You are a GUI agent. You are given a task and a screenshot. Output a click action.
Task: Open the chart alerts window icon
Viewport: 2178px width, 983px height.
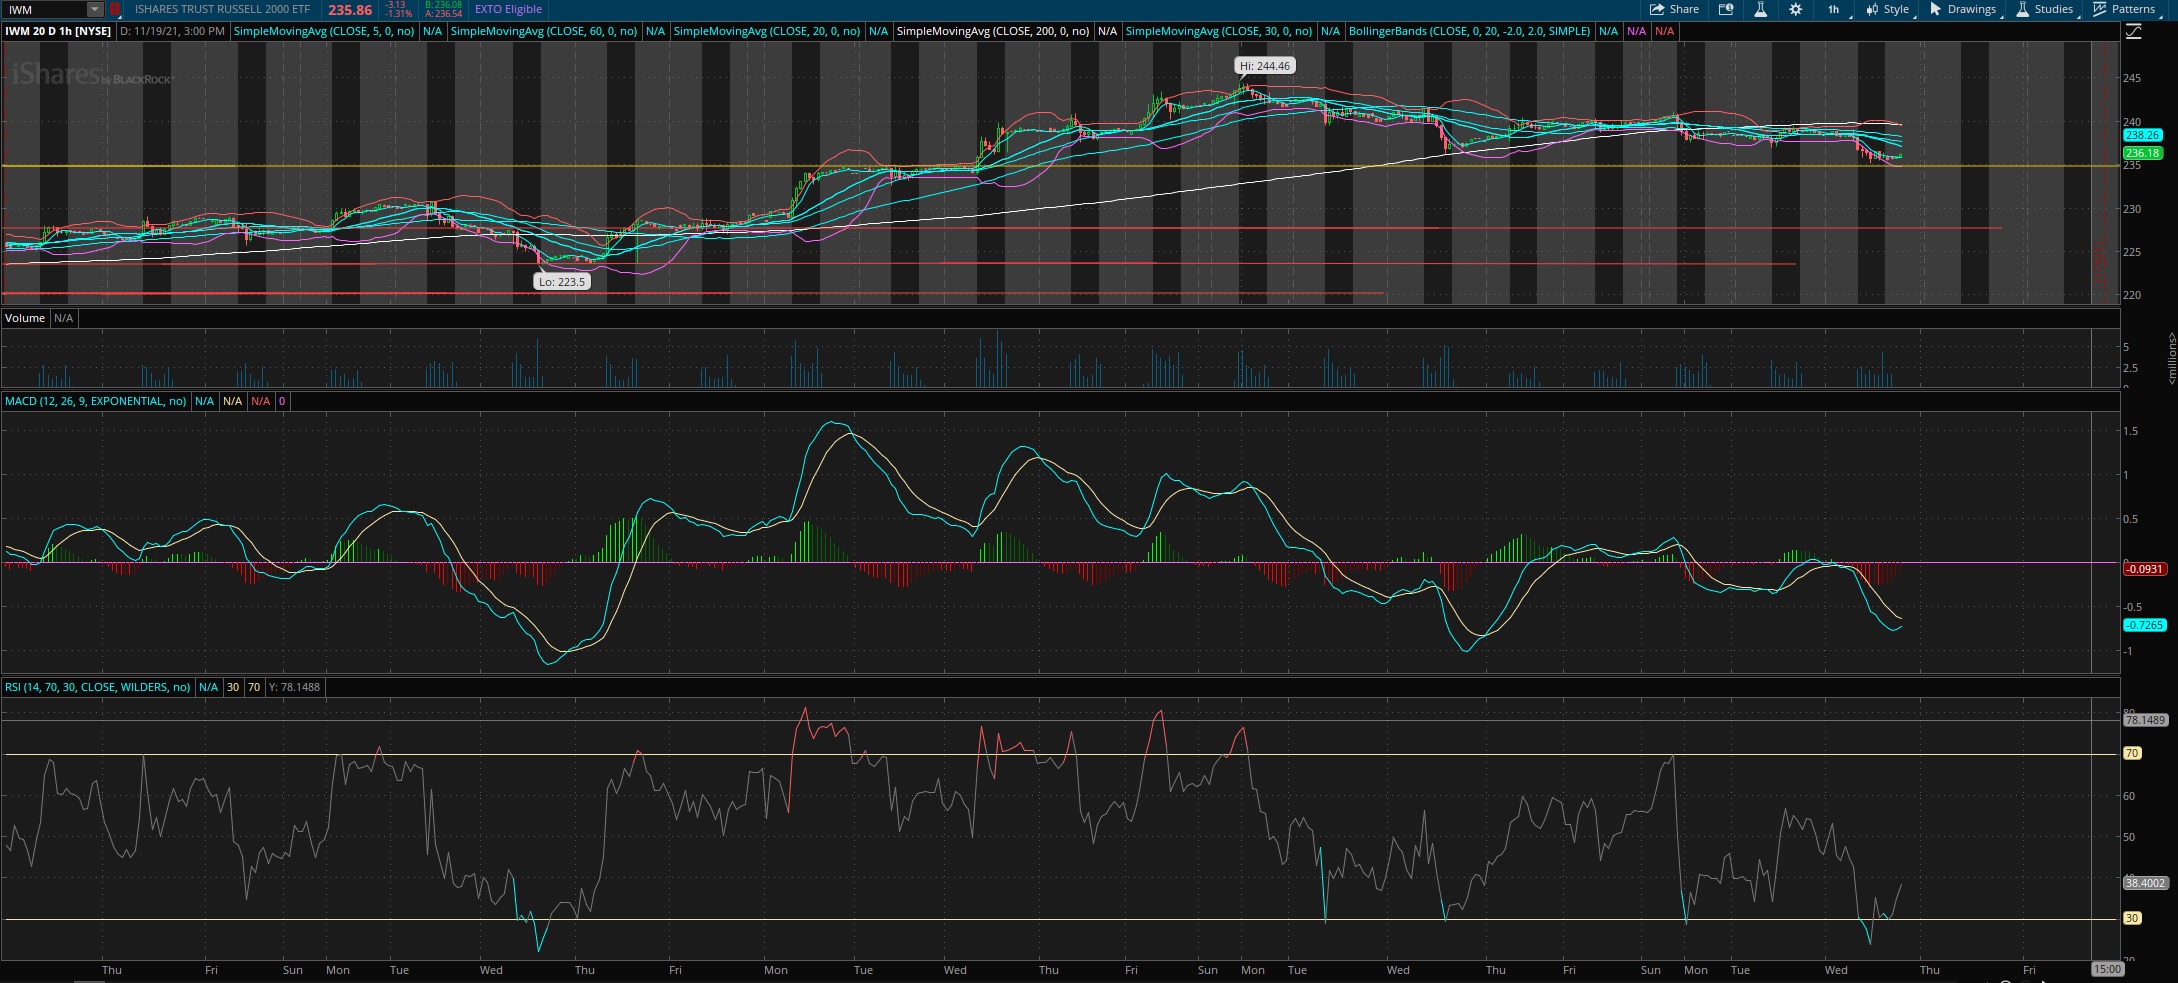[x=1726, y=9]
